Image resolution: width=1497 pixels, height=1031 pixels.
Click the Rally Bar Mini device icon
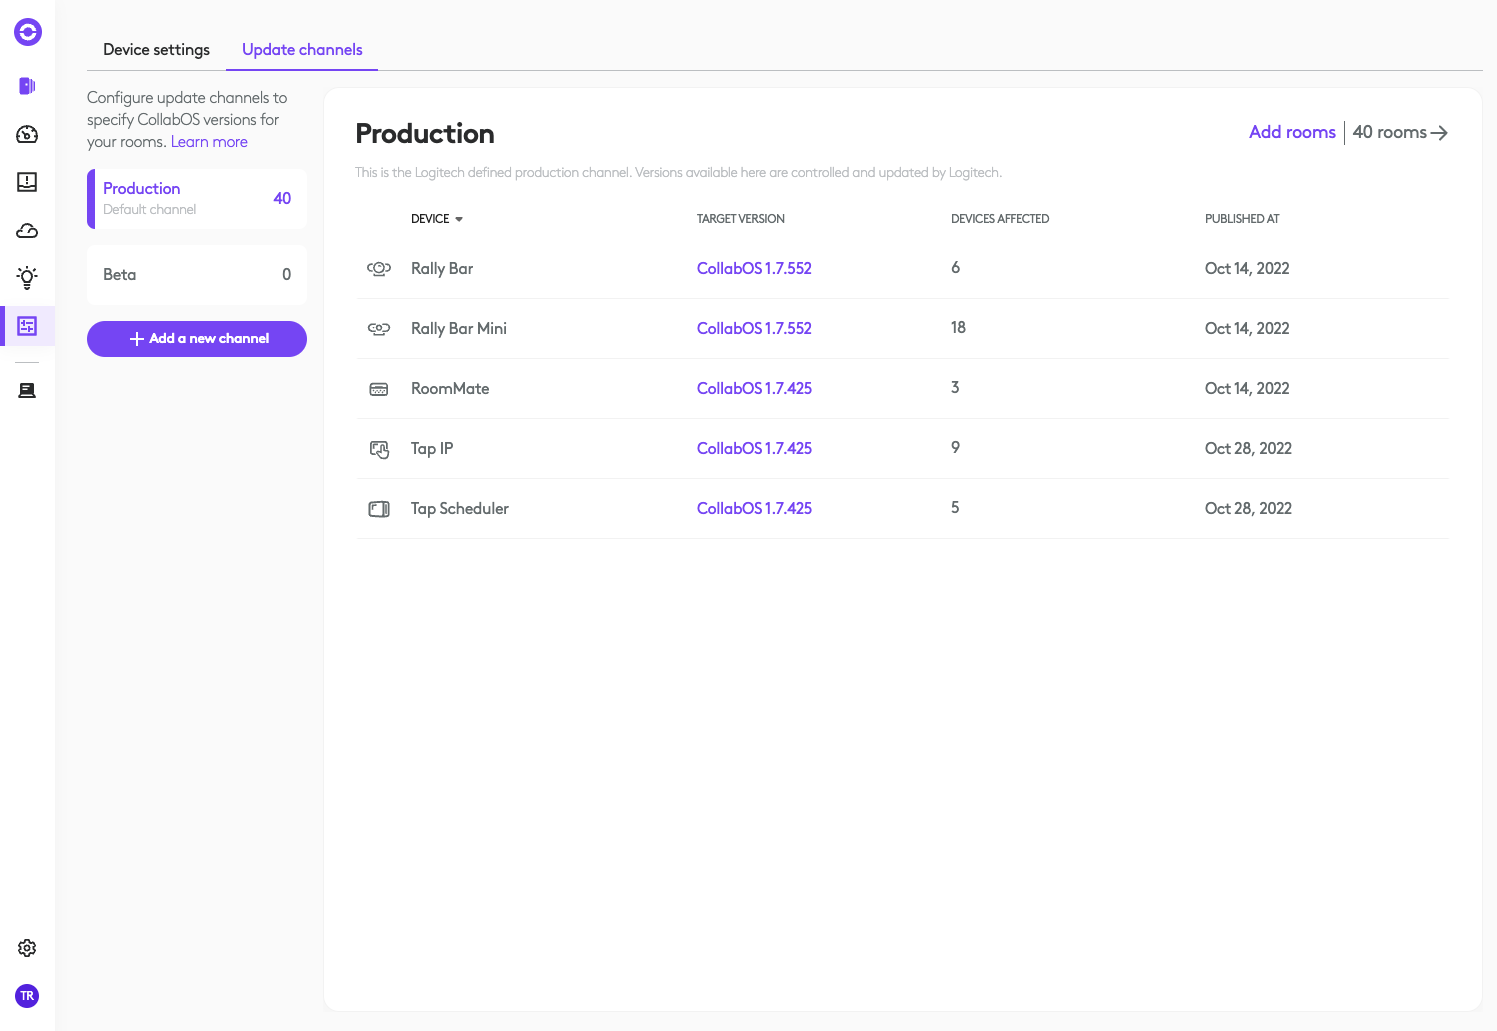click(379, 328)
